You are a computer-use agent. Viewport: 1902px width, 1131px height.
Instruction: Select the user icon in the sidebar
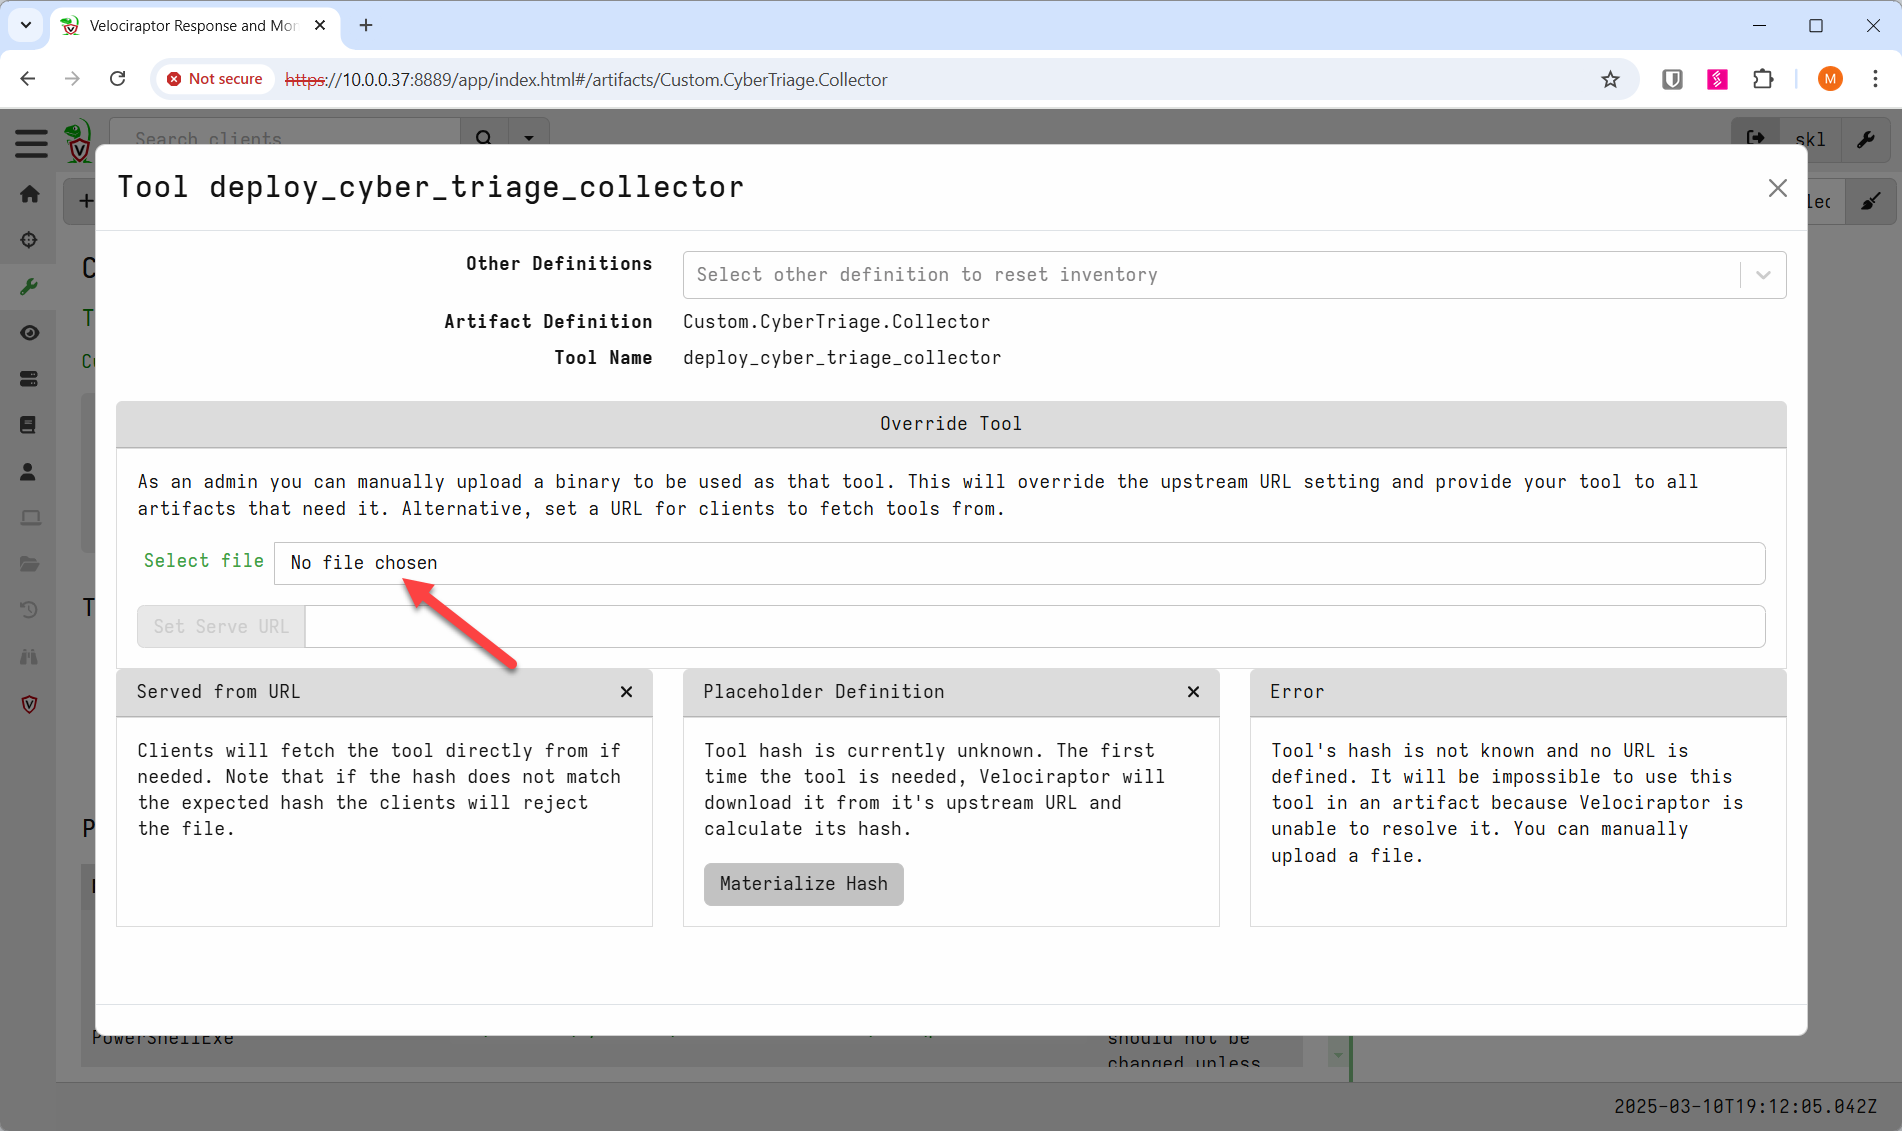29,471
